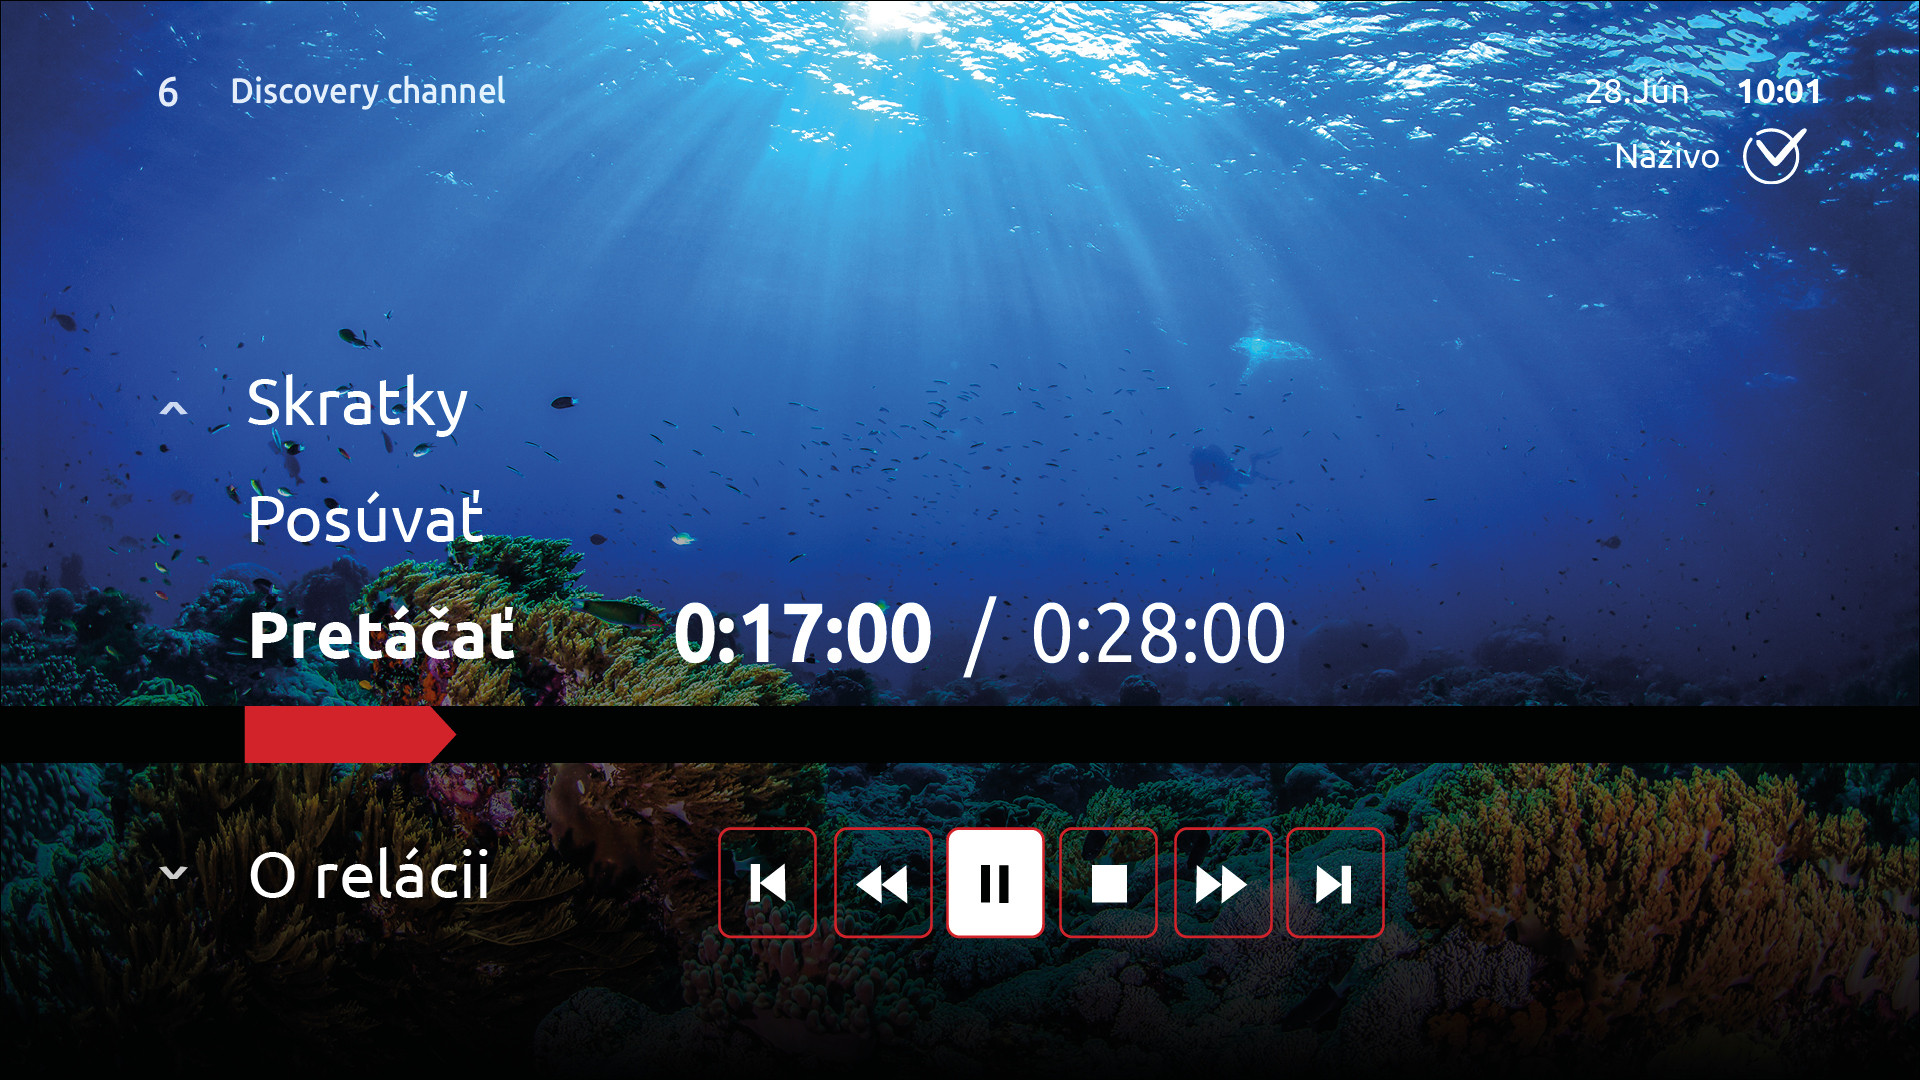This screenshot has width=1920, height=1080.
Task: Skip to next with the skip-forward icon
Action: coord(1335,883)
